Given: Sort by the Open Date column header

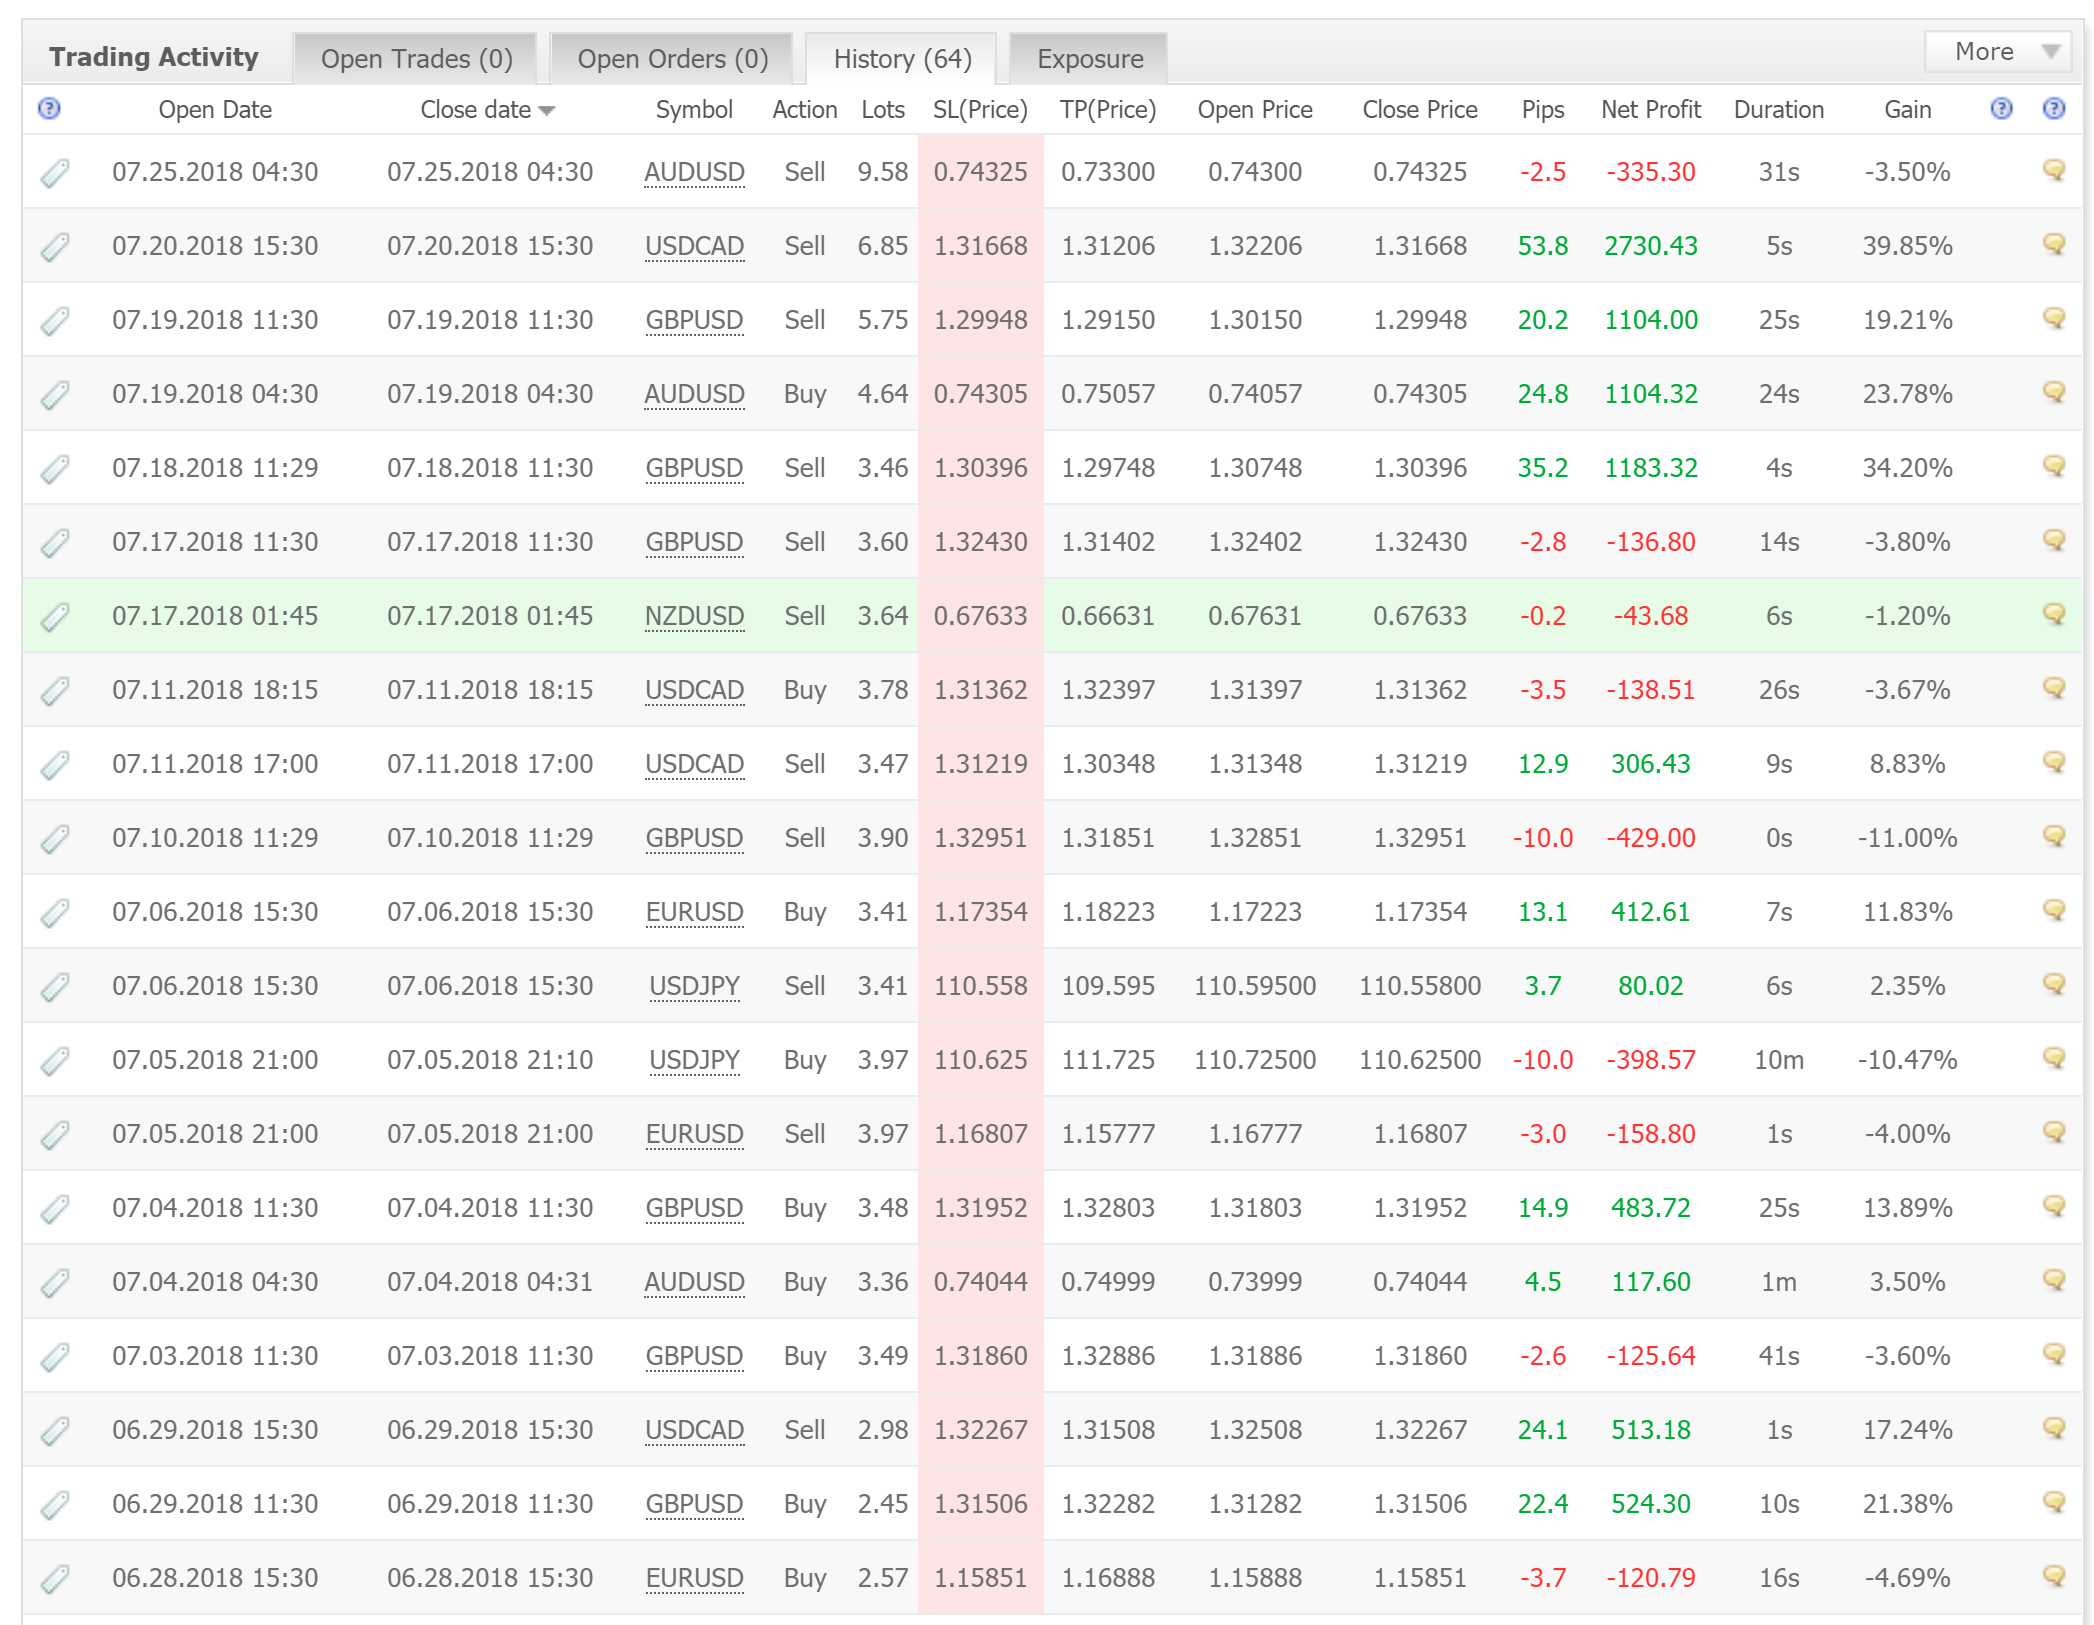Looking at the screenshot, I should pos(215,110).
